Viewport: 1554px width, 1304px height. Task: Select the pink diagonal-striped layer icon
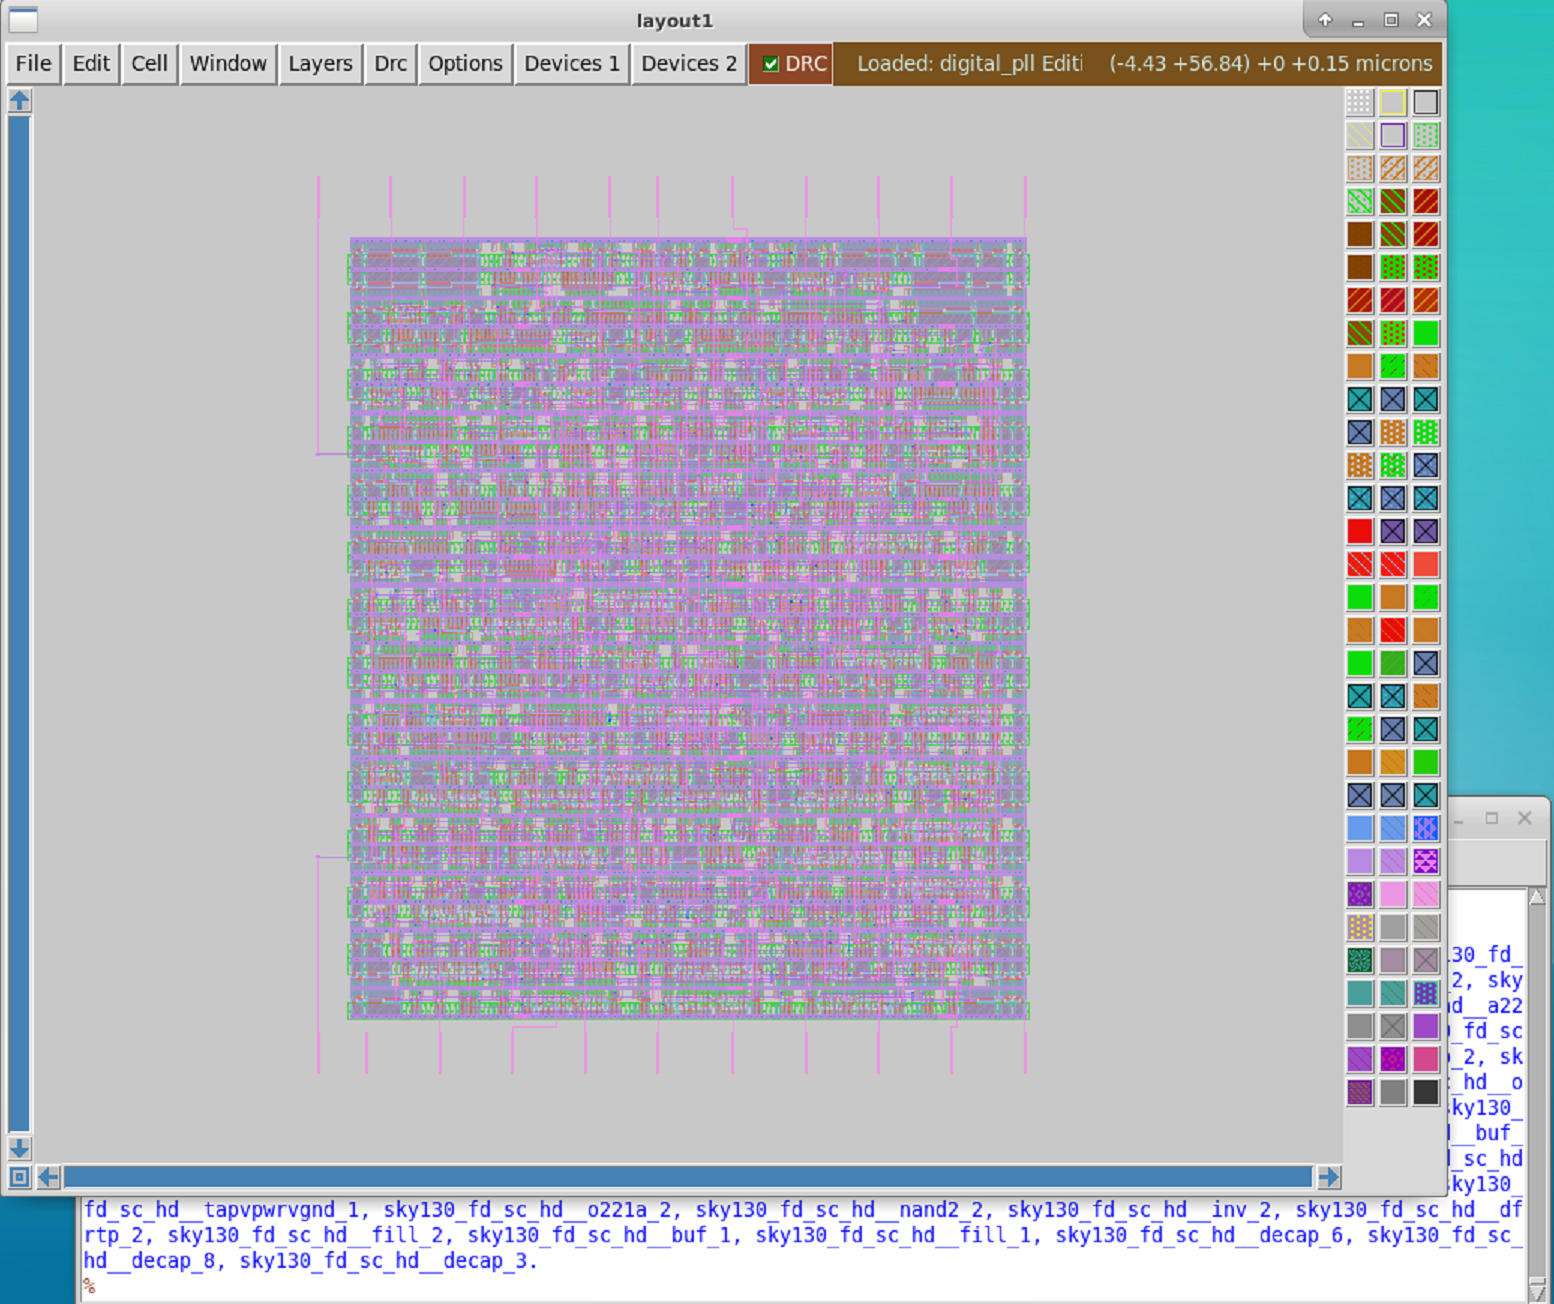1426,894
